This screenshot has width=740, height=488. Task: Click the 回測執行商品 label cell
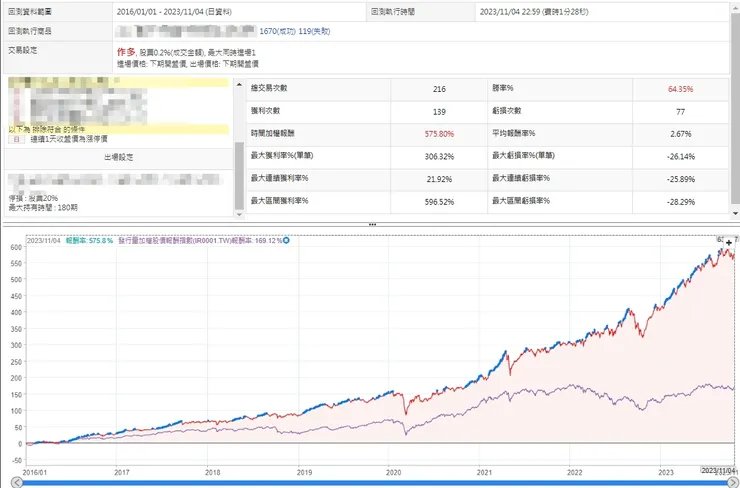(58, 31)
